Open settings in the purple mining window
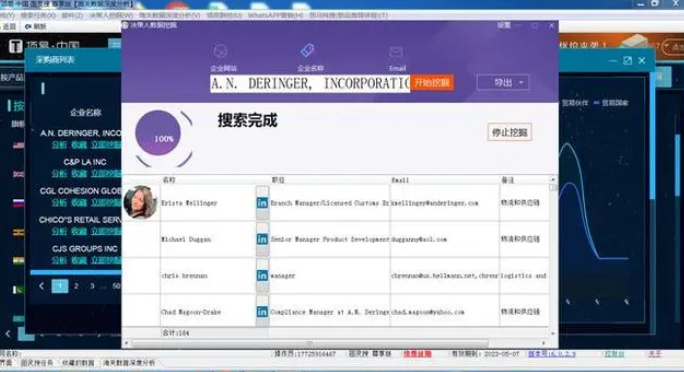 click(504, 25)
